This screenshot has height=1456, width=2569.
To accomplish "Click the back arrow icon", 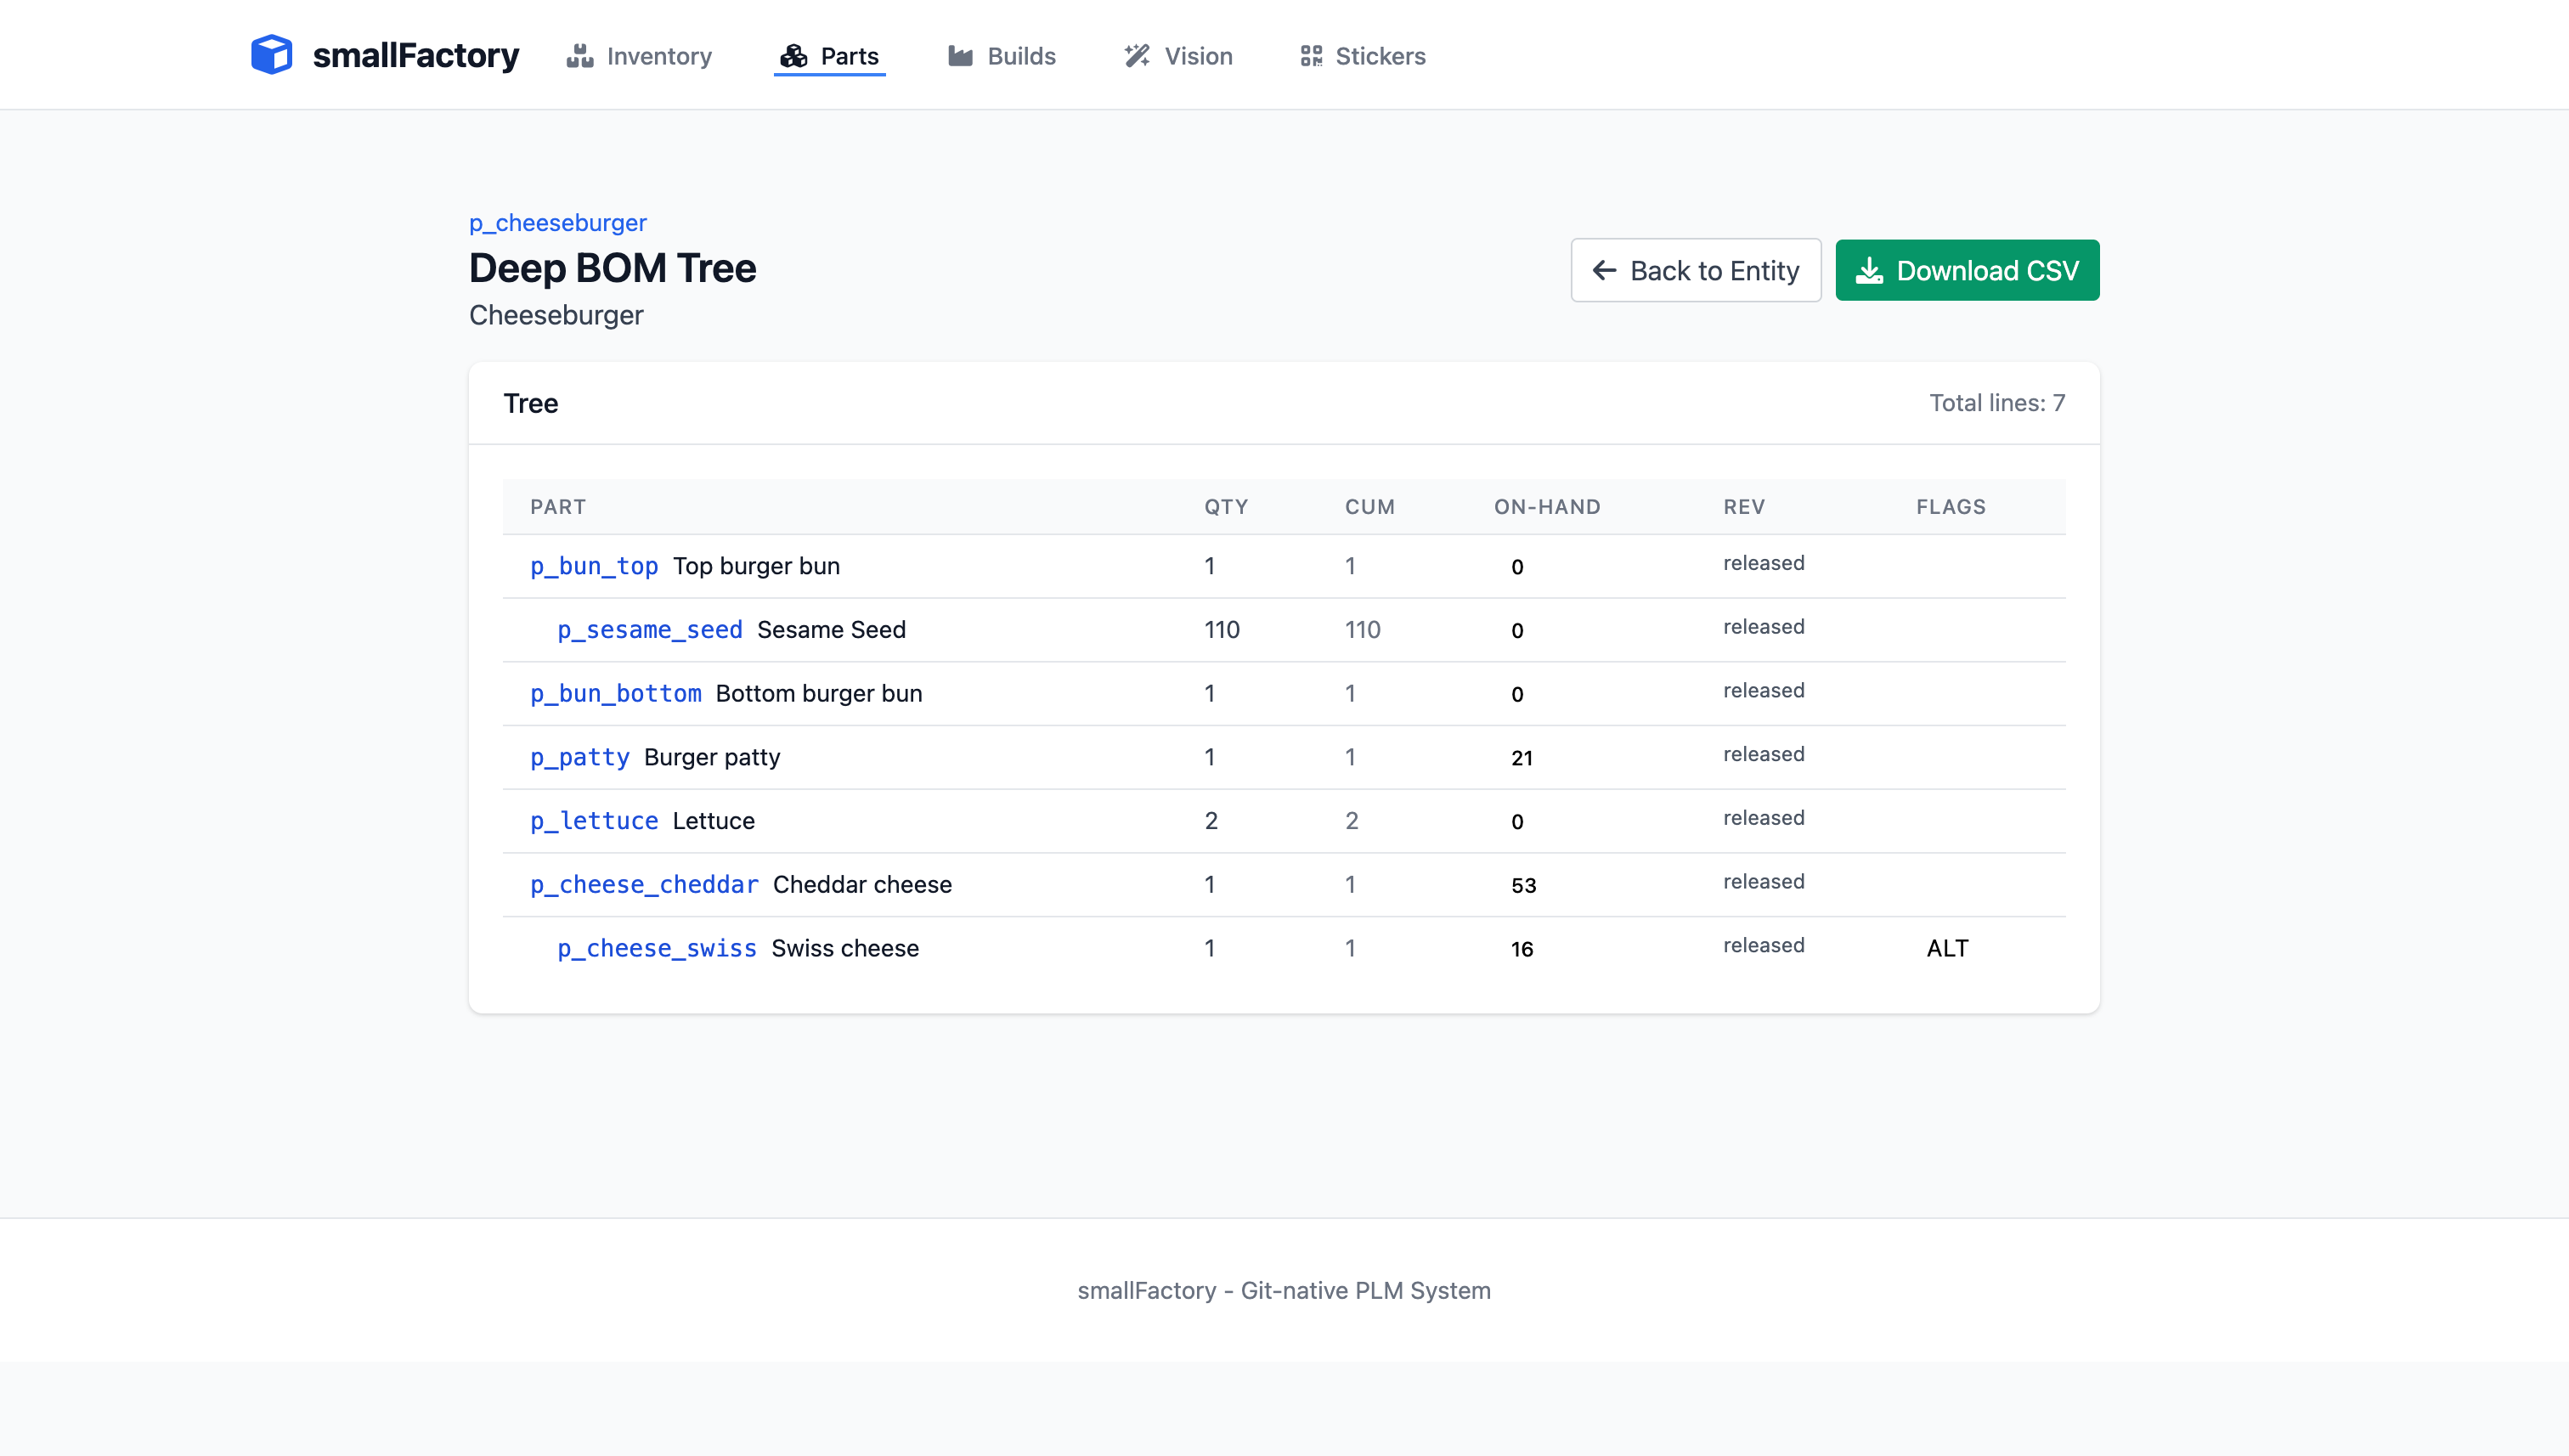I will click(1604, 270).
